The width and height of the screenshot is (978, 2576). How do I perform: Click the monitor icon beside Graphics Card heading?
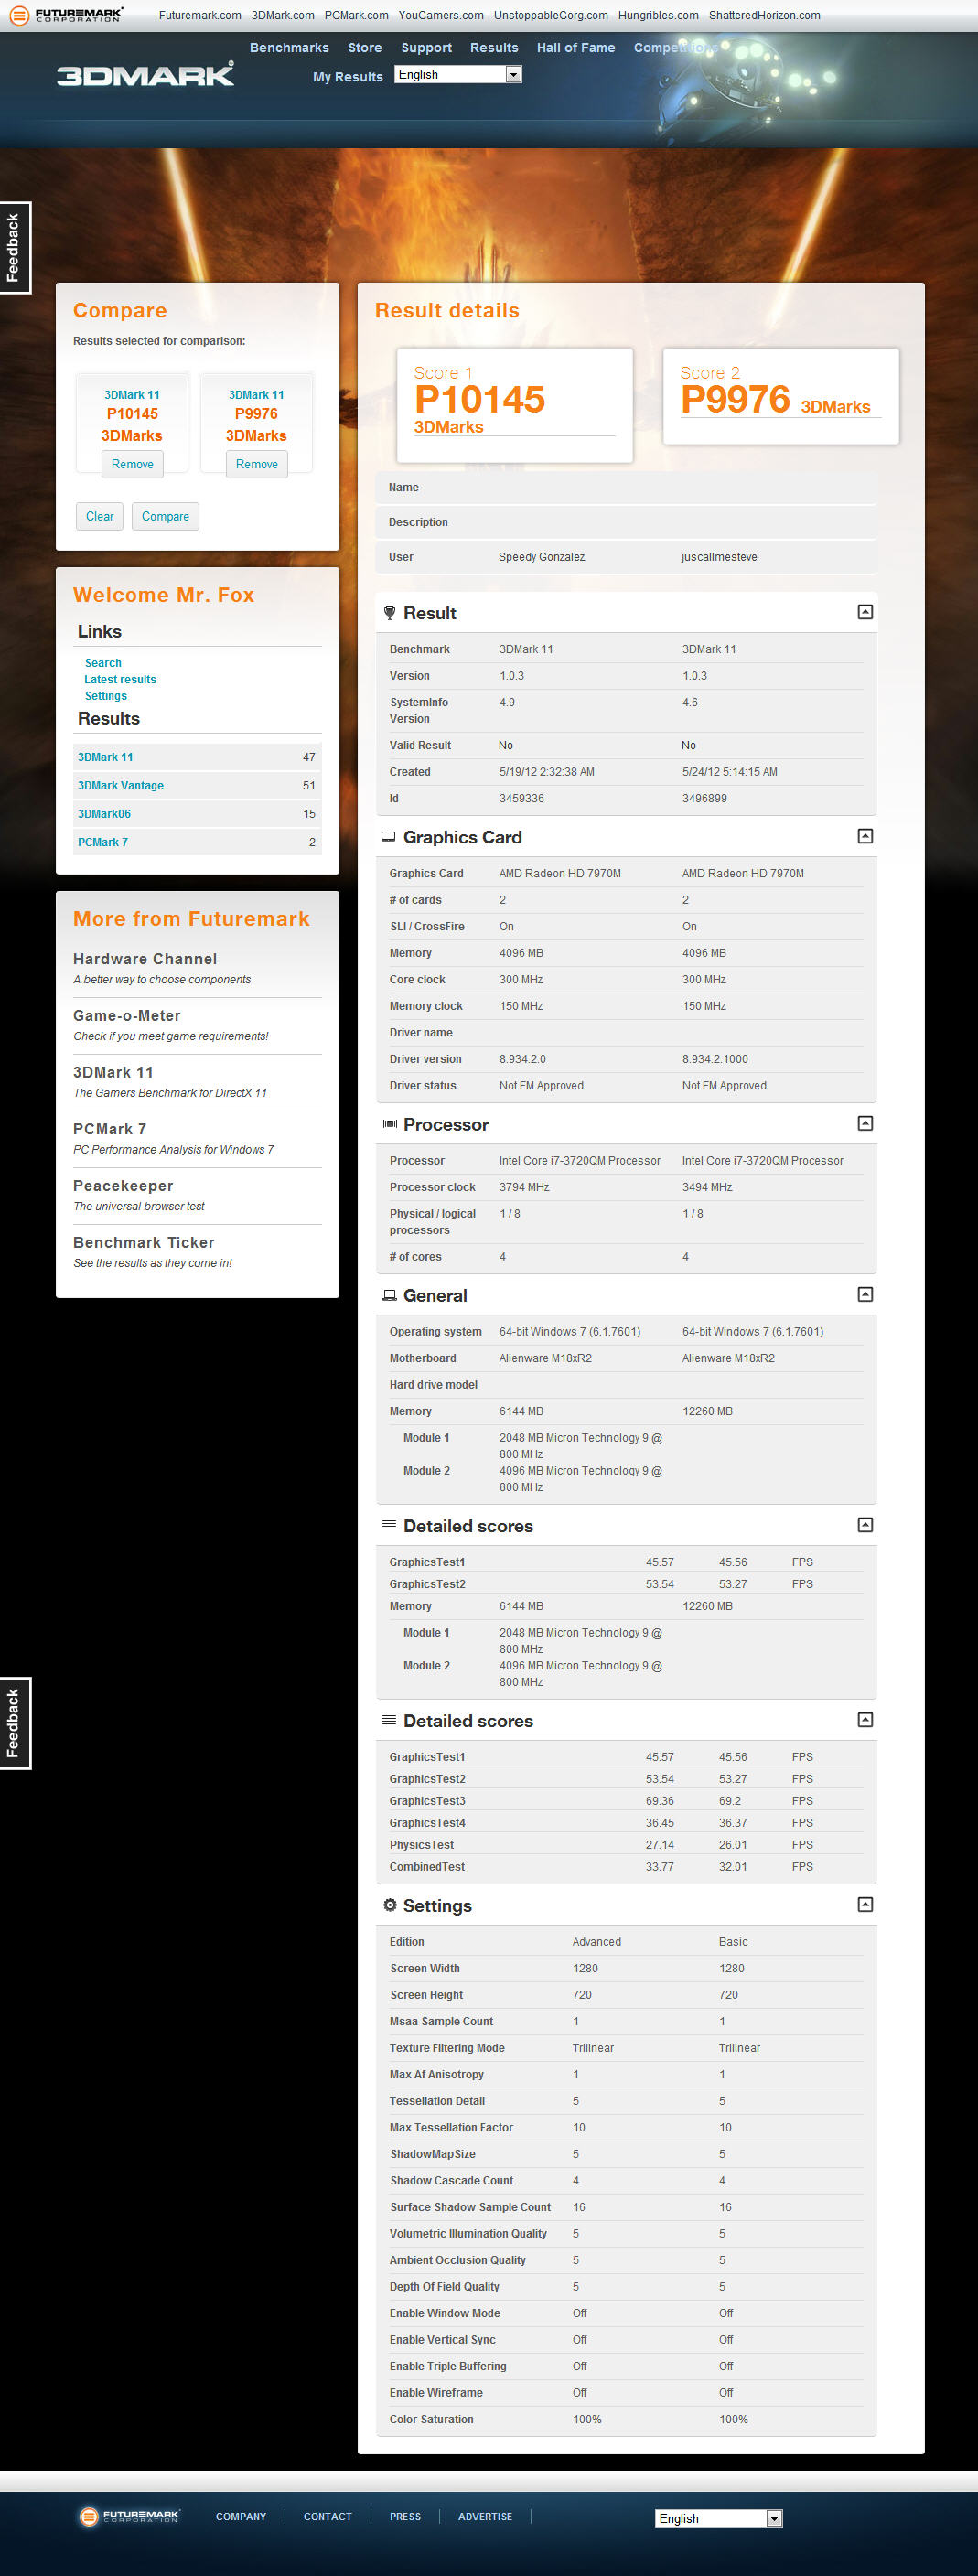click(x=388, y=837)
